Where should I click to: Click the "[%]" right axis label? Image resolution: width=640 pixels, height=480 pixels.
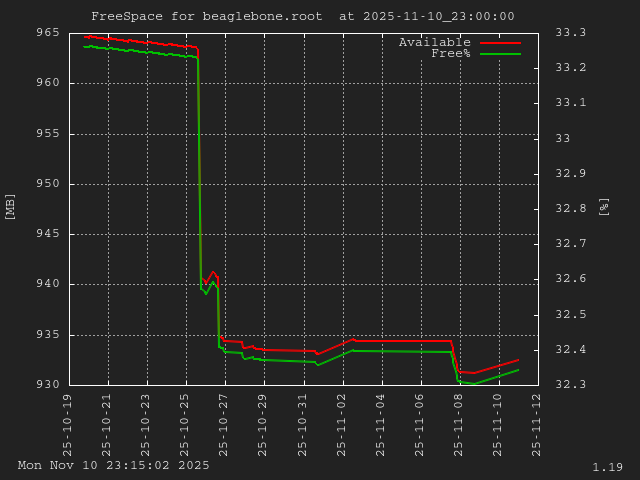[604, 206]
